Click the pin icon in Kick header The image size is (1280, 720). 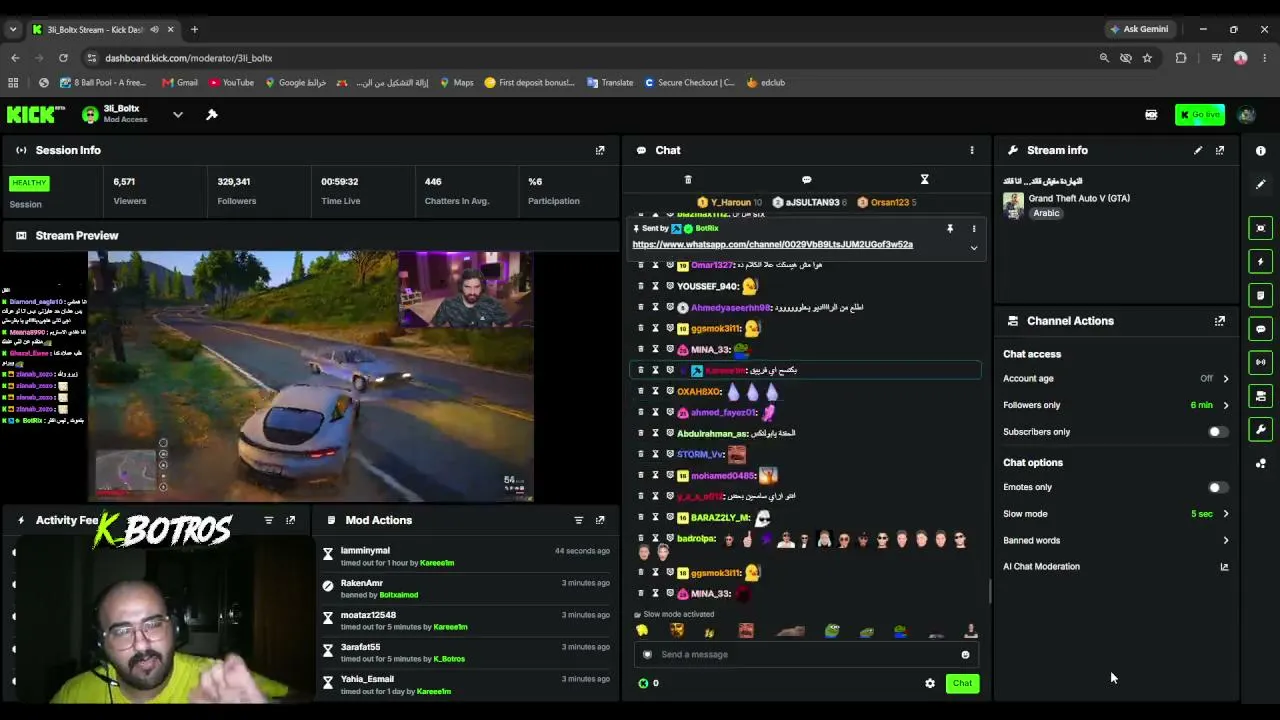pos(212,115)
